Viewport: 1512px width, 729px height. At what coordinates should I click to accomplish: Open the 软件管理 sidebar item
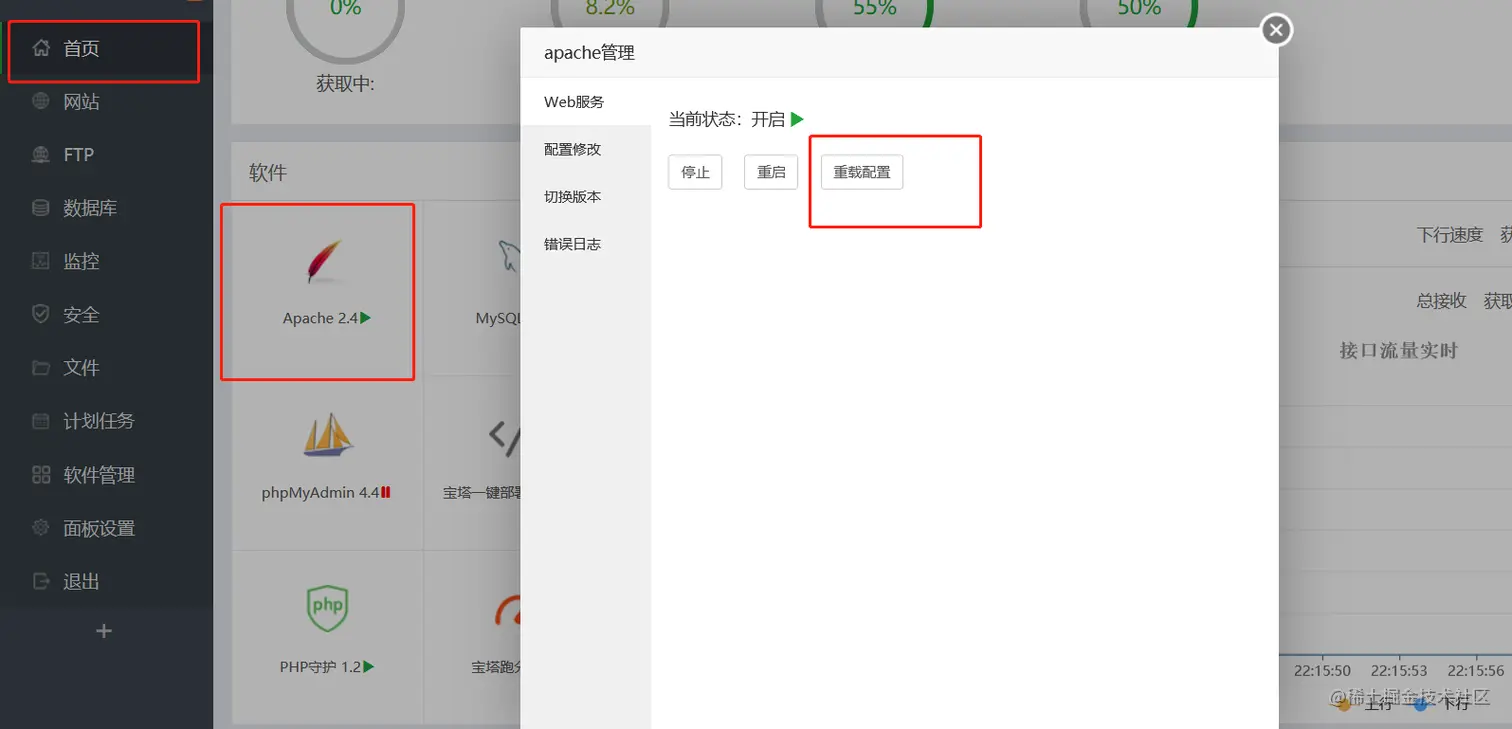pos(106,474)
